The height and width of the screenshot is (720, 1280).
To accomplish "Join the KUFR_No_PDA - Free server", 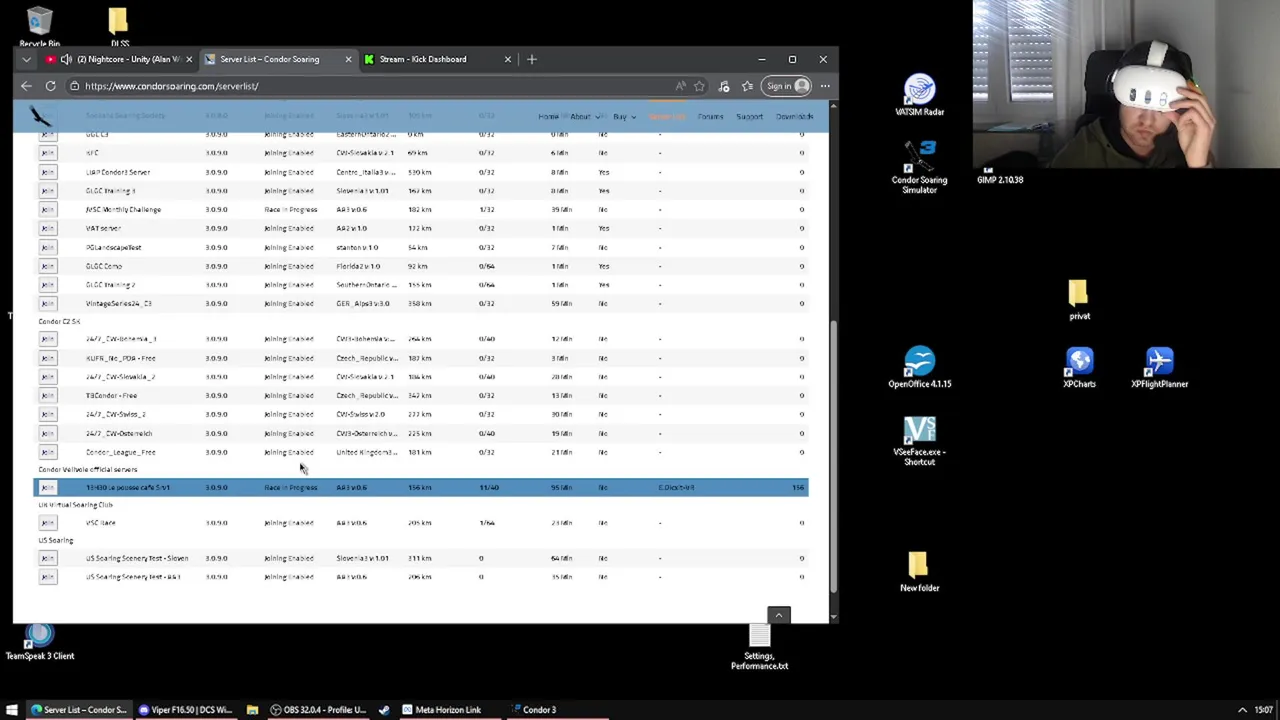I will point(47,358).
